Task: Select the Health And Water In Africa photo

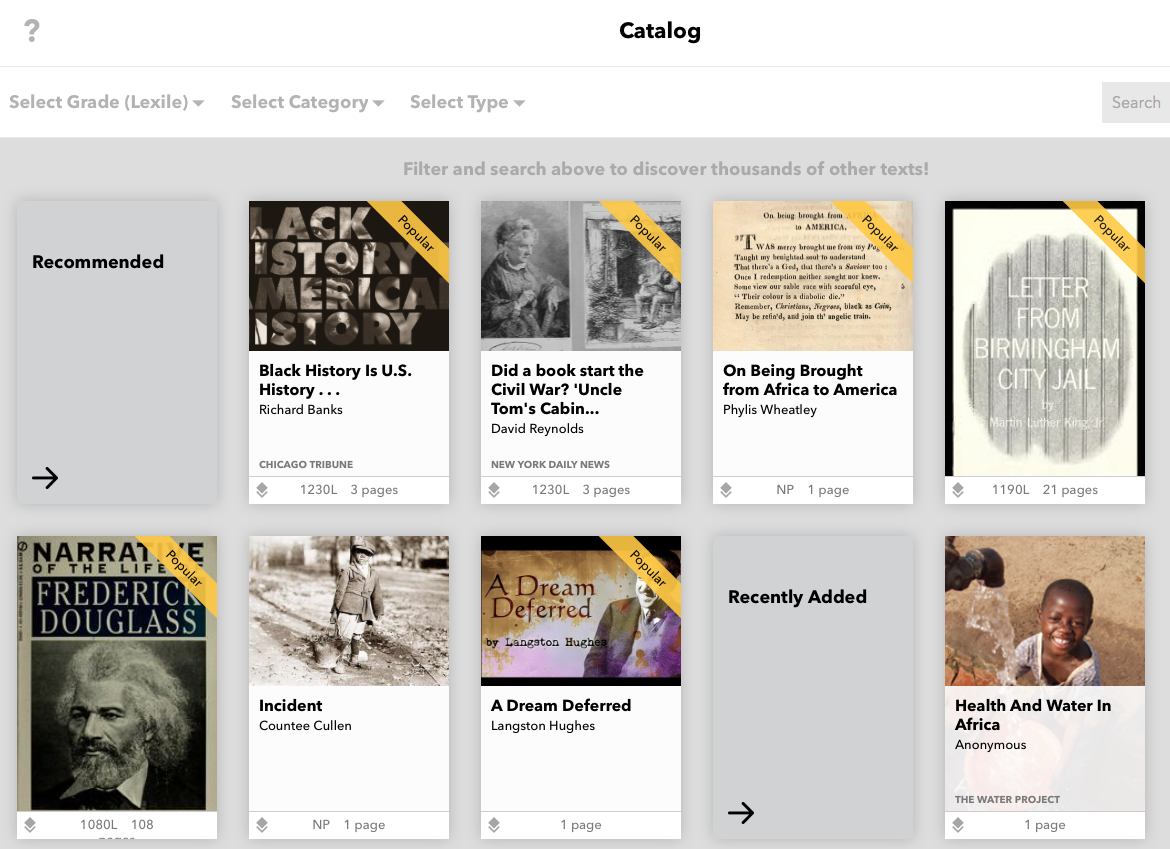Action: pos(1045,610)
